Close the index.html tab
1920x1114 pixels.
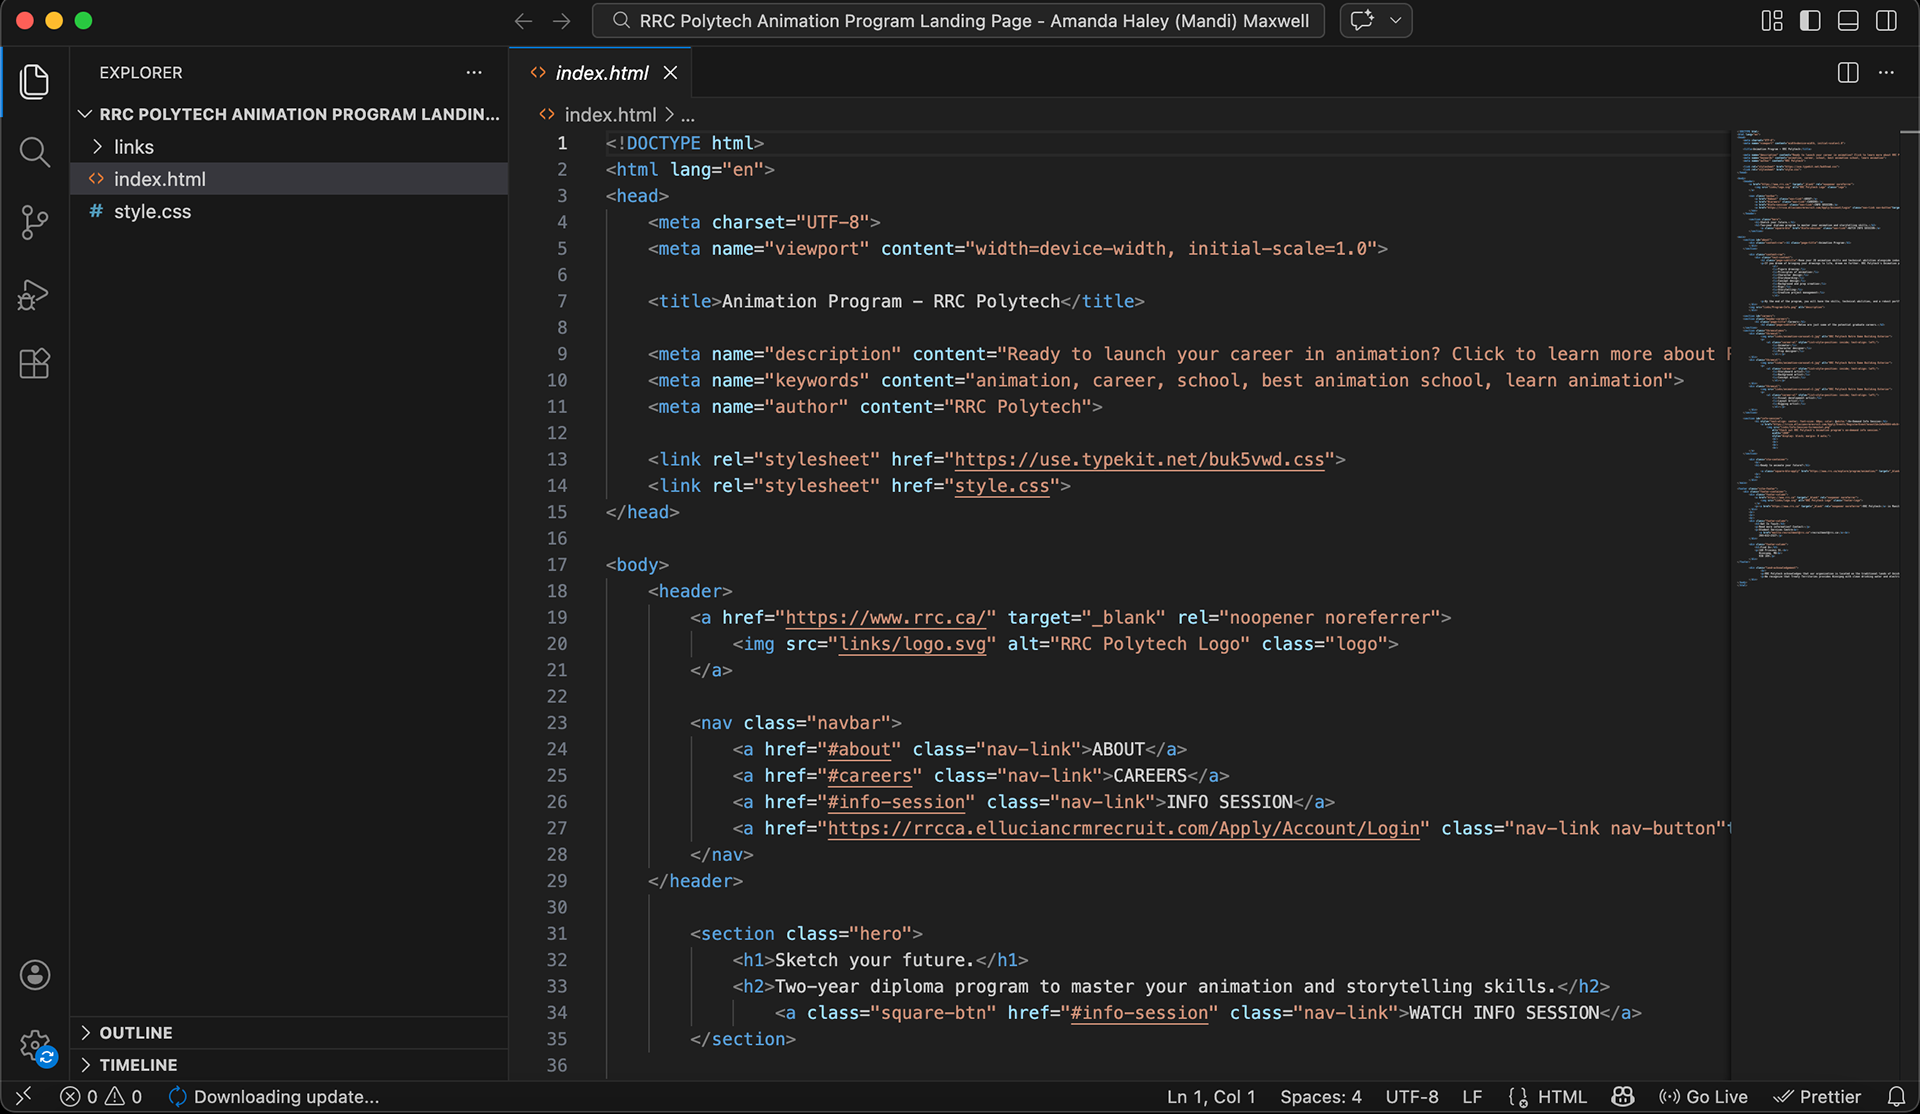pos(671,73)
